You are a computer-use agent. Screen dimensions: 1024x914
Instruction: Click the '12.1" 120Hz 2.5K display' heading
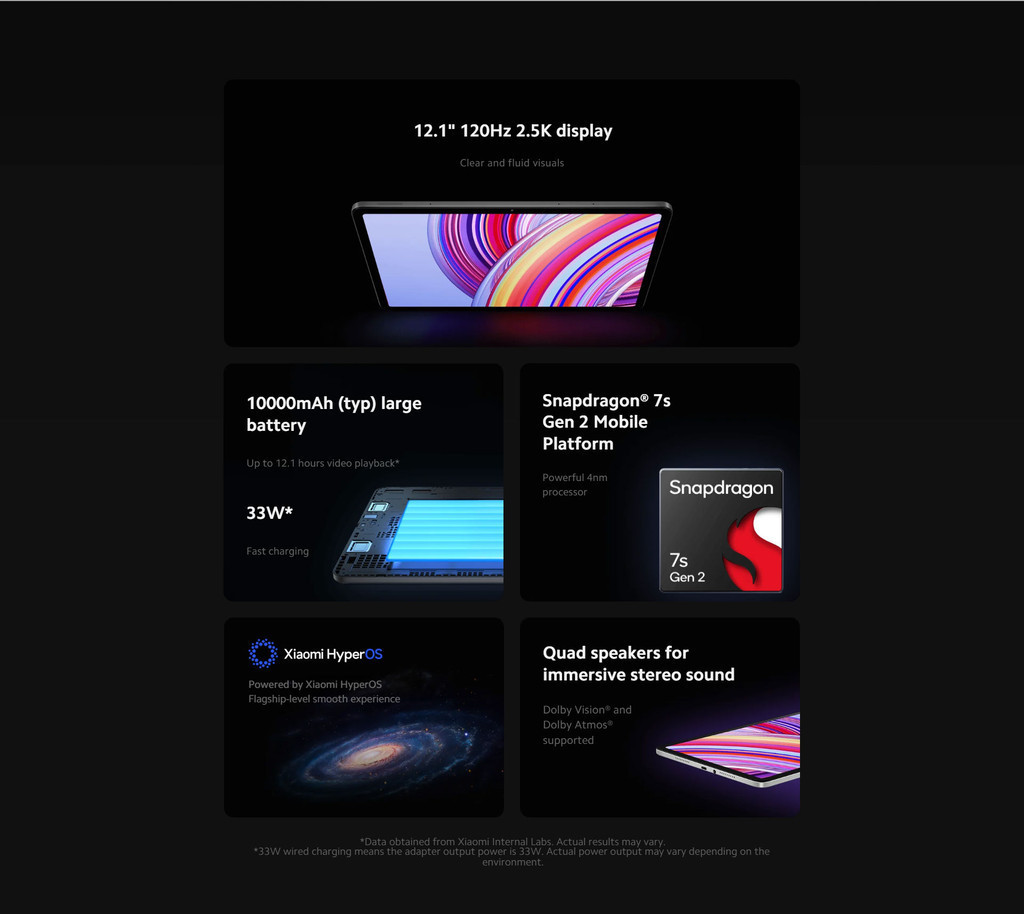pyautogui.click(x=513, y=131)
